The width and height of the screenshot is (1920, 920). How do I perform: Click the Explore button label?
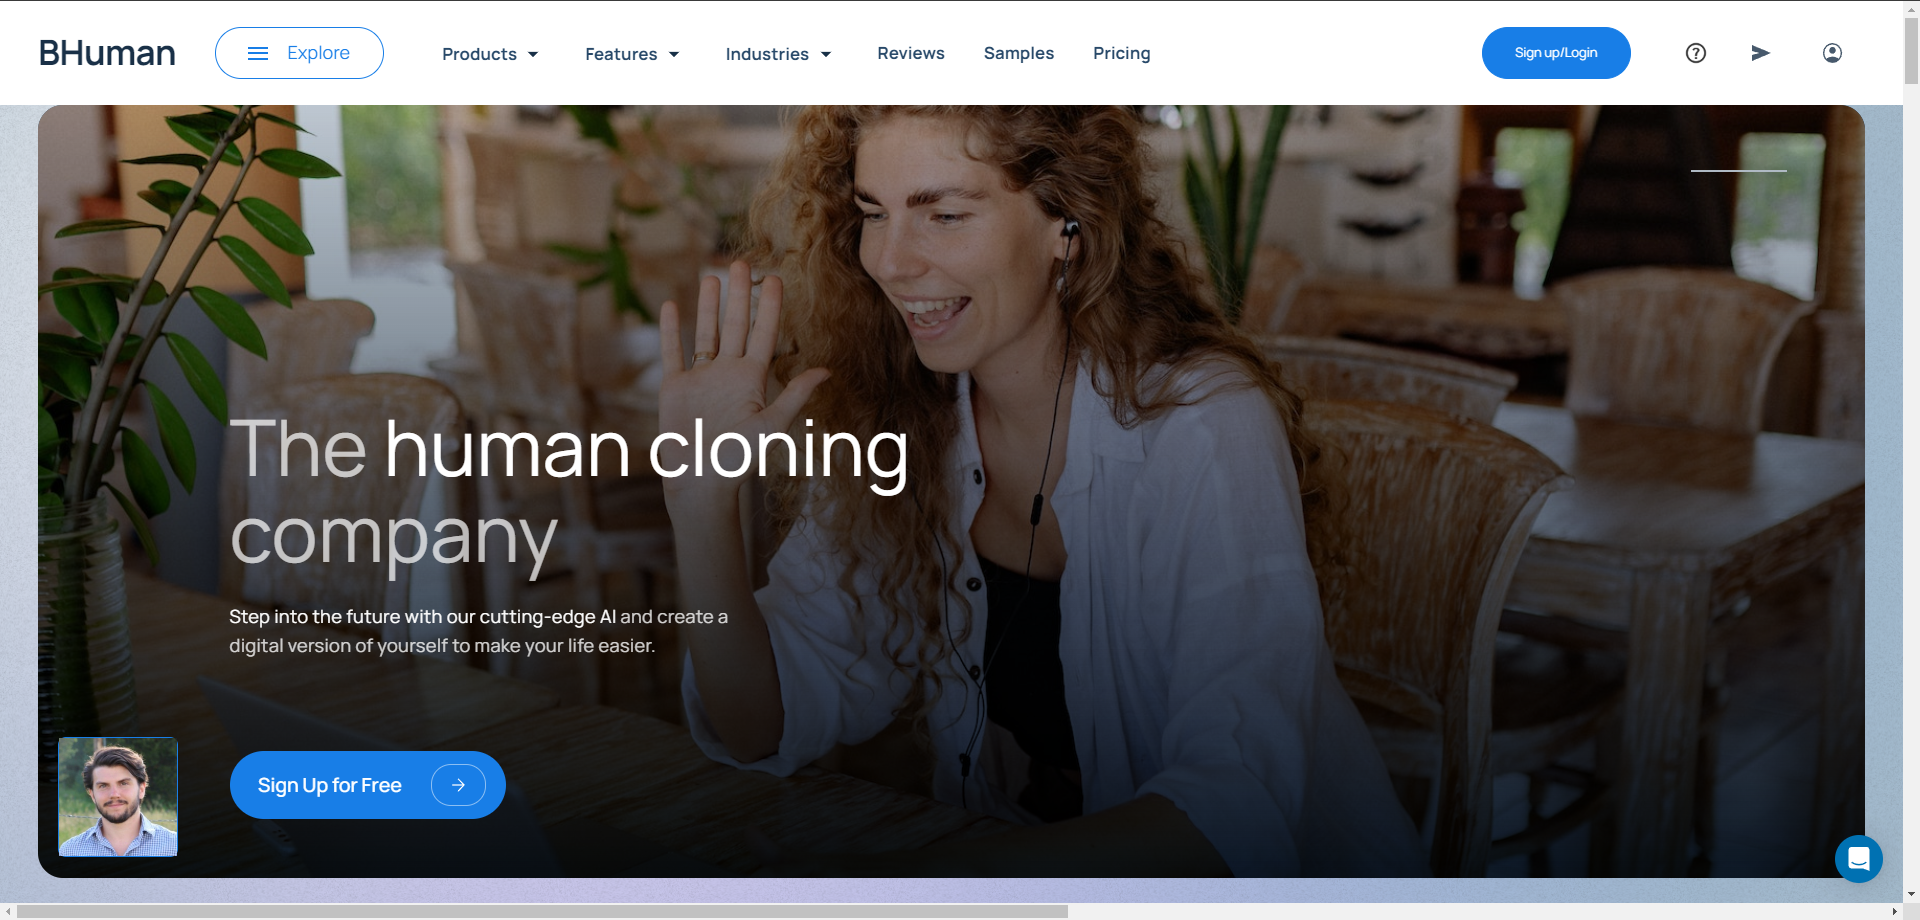[x=318, y=53]
